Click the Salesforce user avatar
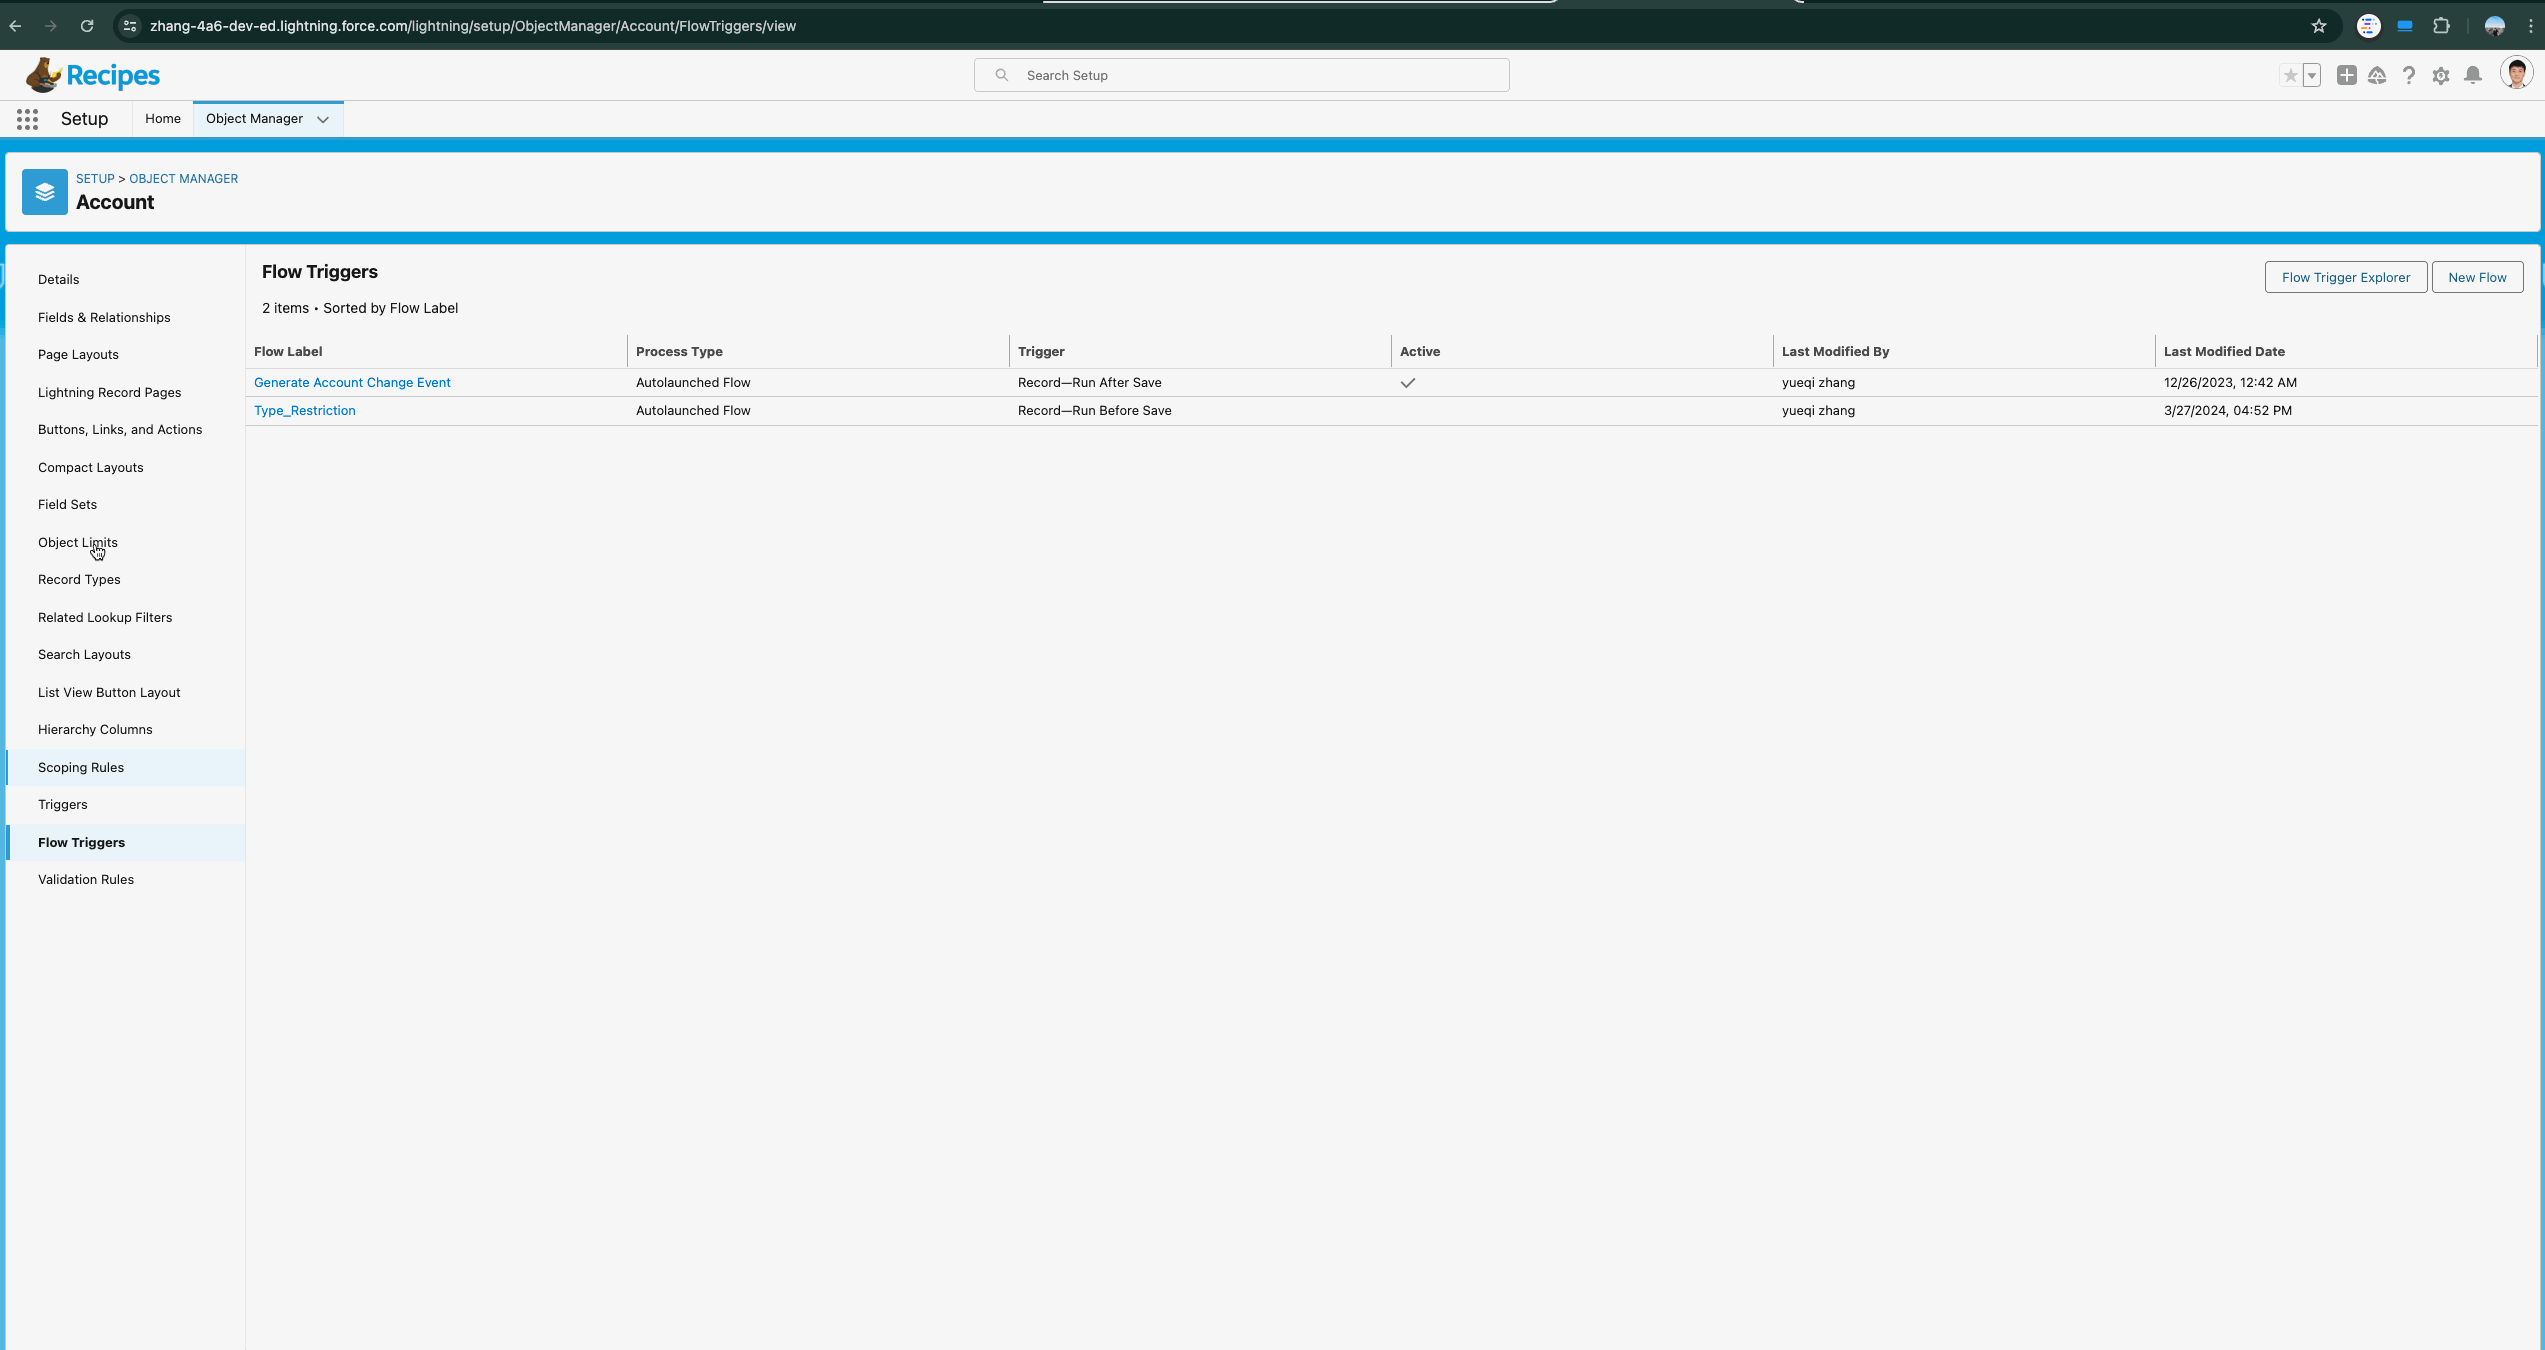The width and height of the screenshot is (2545, 1350). [2515, 74]
